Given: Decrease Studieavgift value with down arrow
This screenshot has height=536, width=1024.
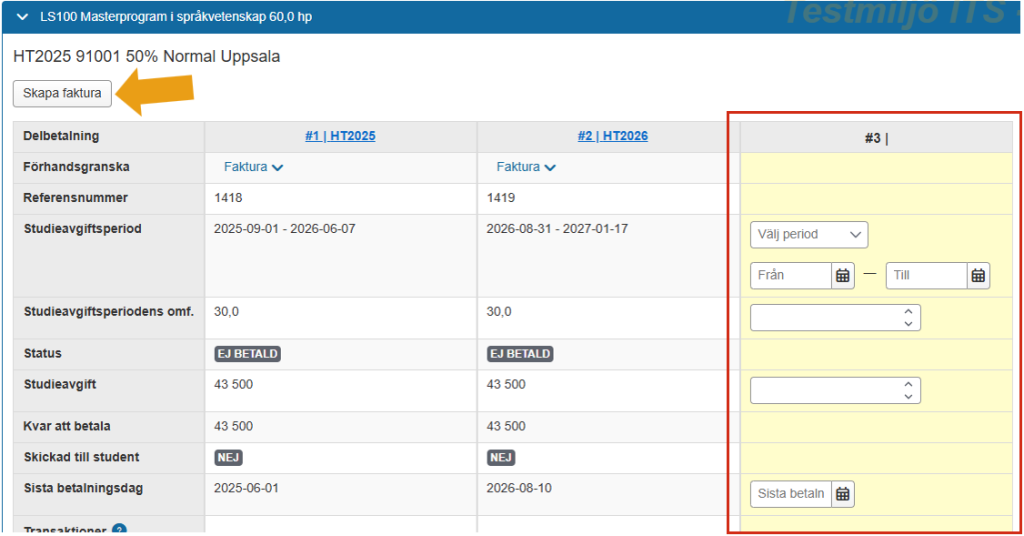Looking at the screenshot, I should 908,396.
